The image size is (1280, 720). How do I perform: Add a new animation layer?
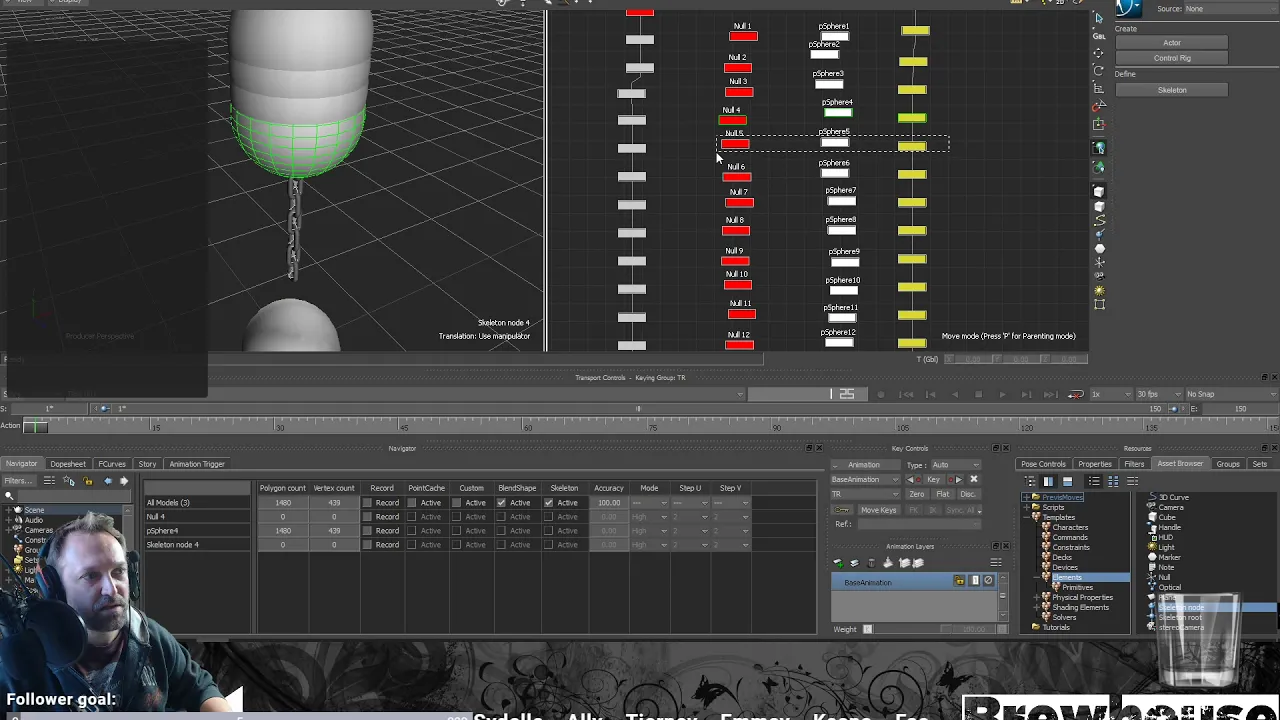(x=838, y=563)
